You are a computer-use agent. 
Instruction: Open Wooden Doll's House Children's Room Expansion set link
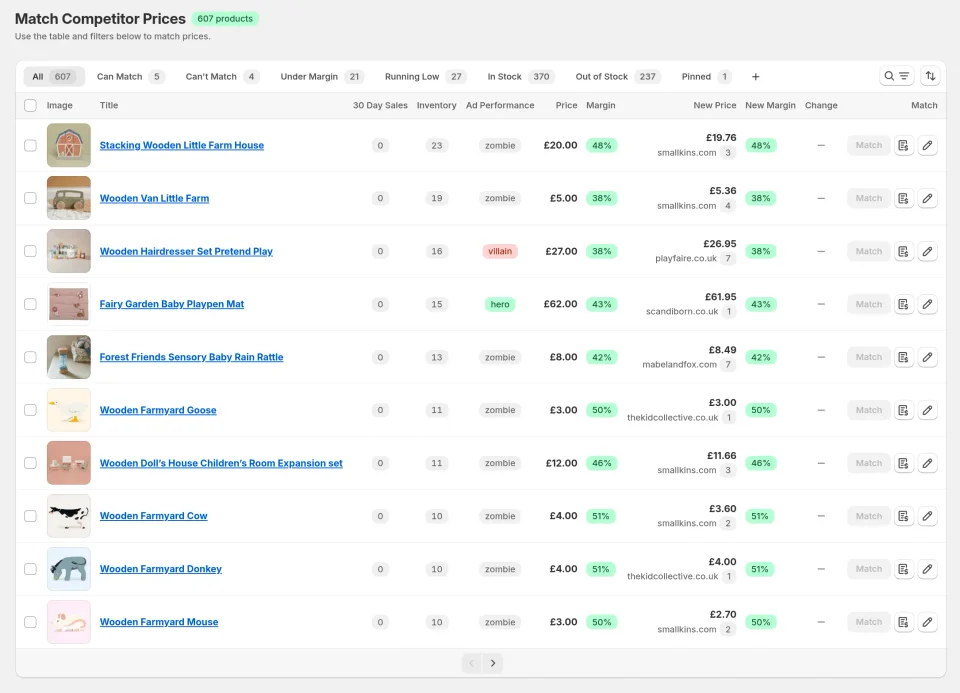pyautogui.click(x=221, y=463)
